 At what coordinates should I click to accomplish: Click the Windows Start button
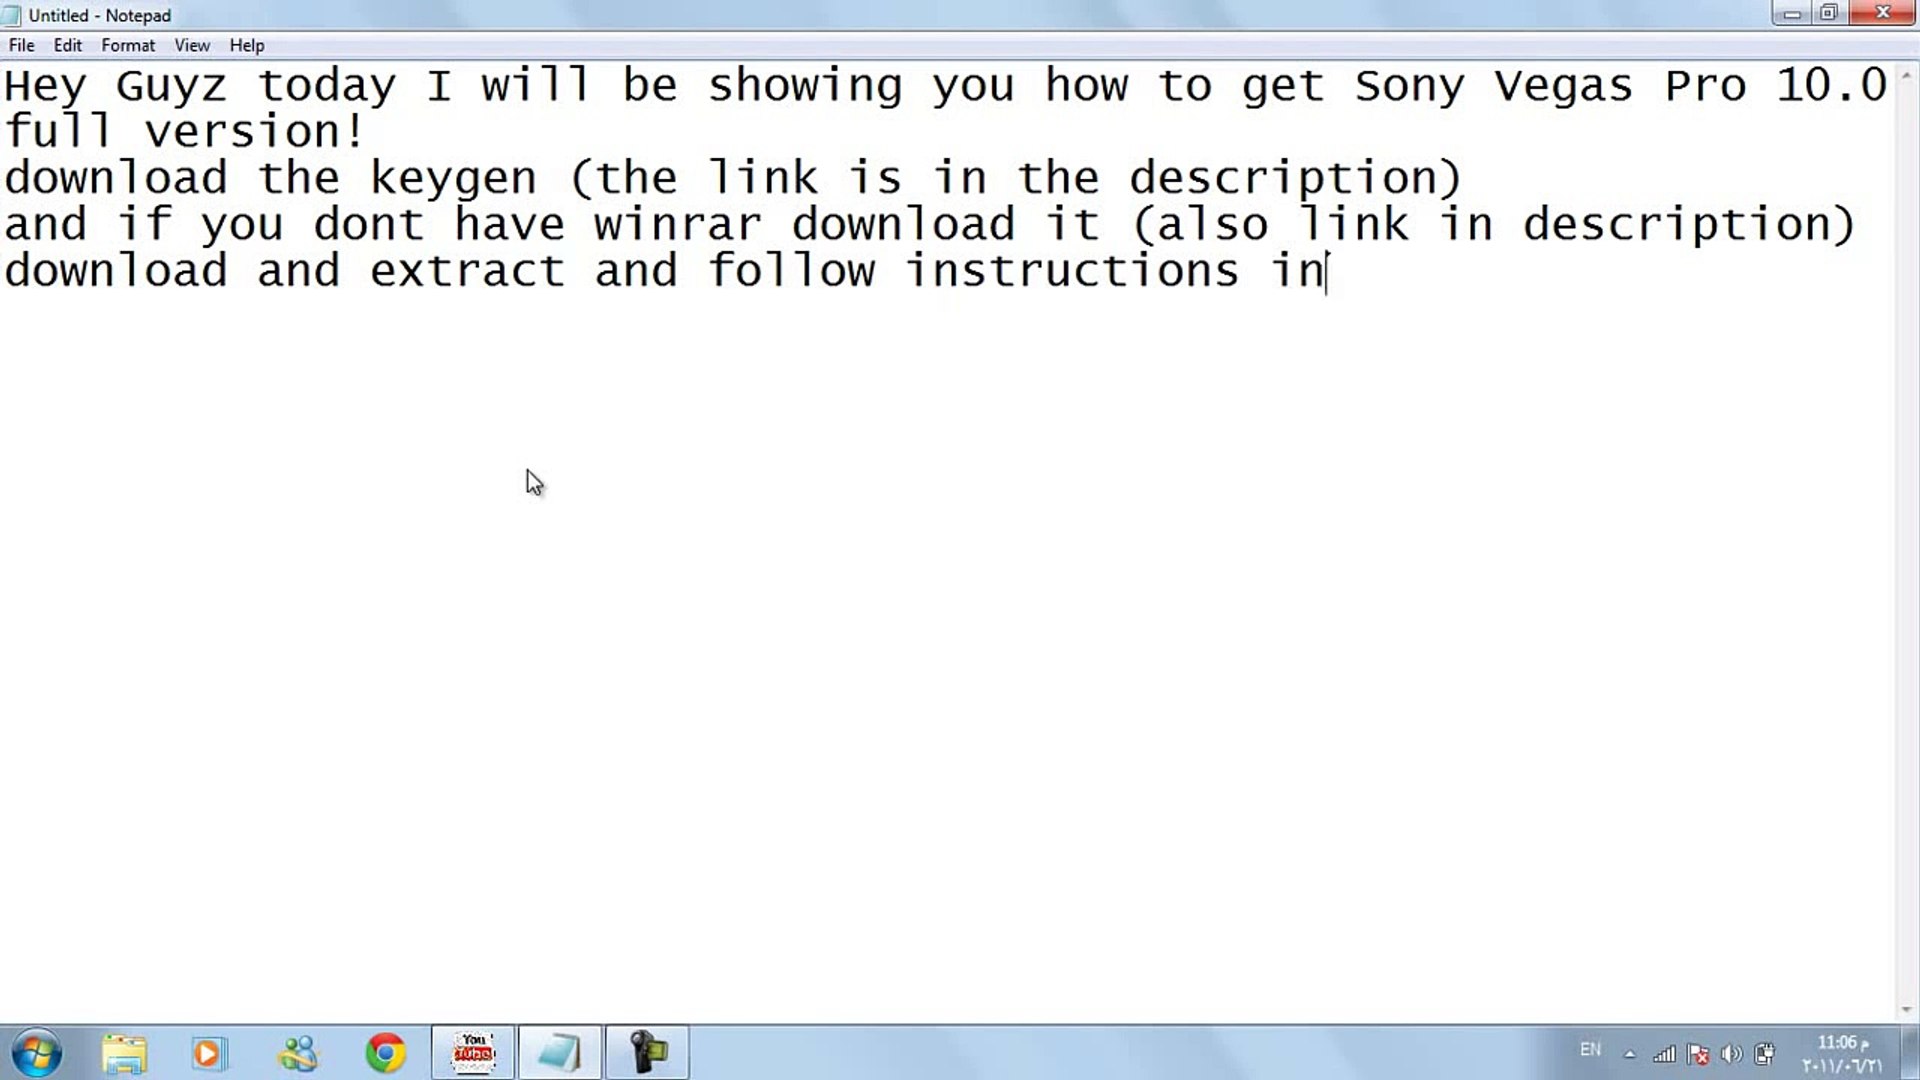coord(36,1052)
